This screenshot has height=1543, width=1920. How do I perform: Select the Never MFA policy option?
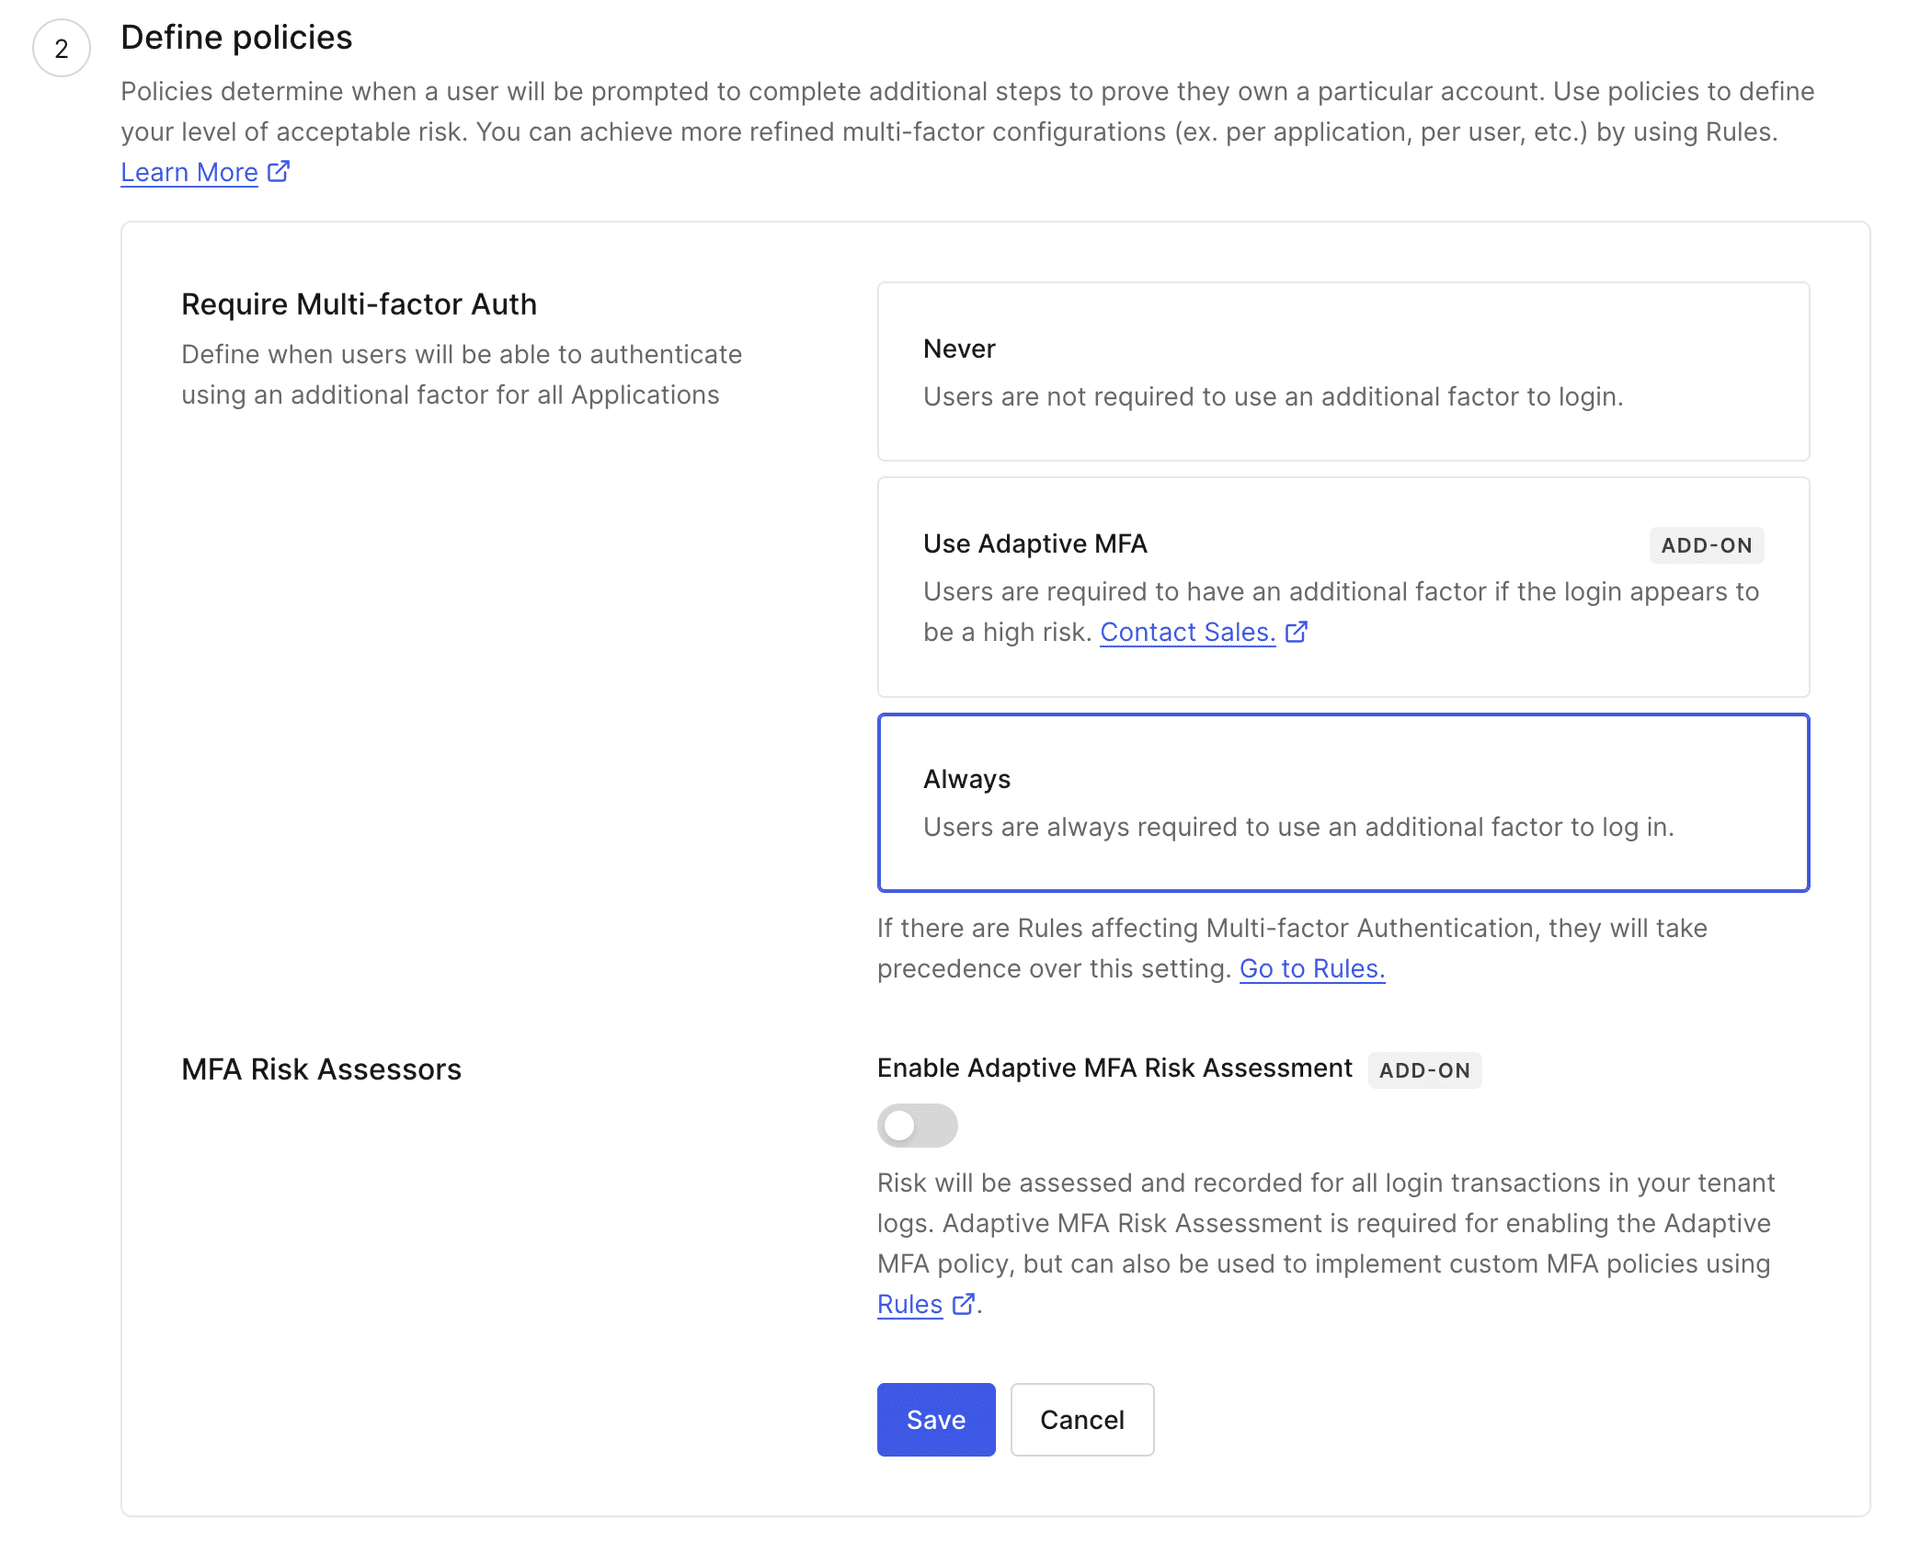[x=1343, y=371]
